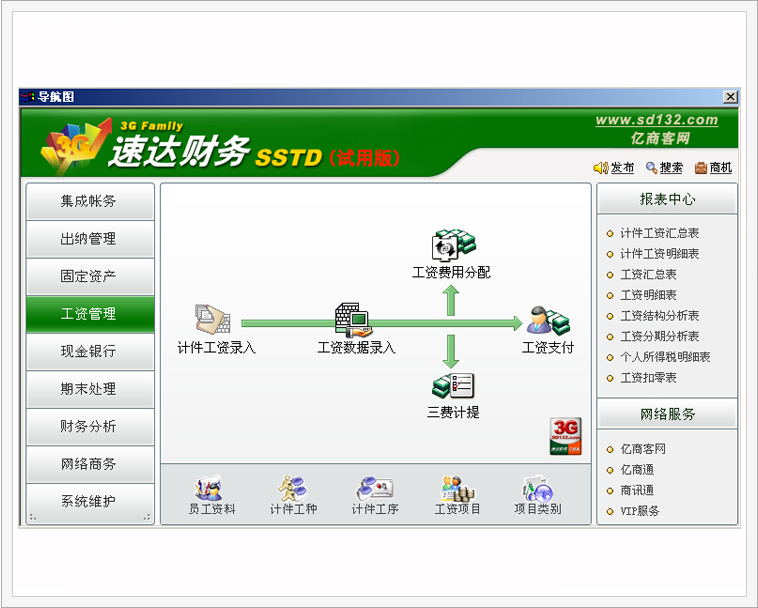Switch to 集成帐务 module
758x608 pixels.
(x=90, y=201)
